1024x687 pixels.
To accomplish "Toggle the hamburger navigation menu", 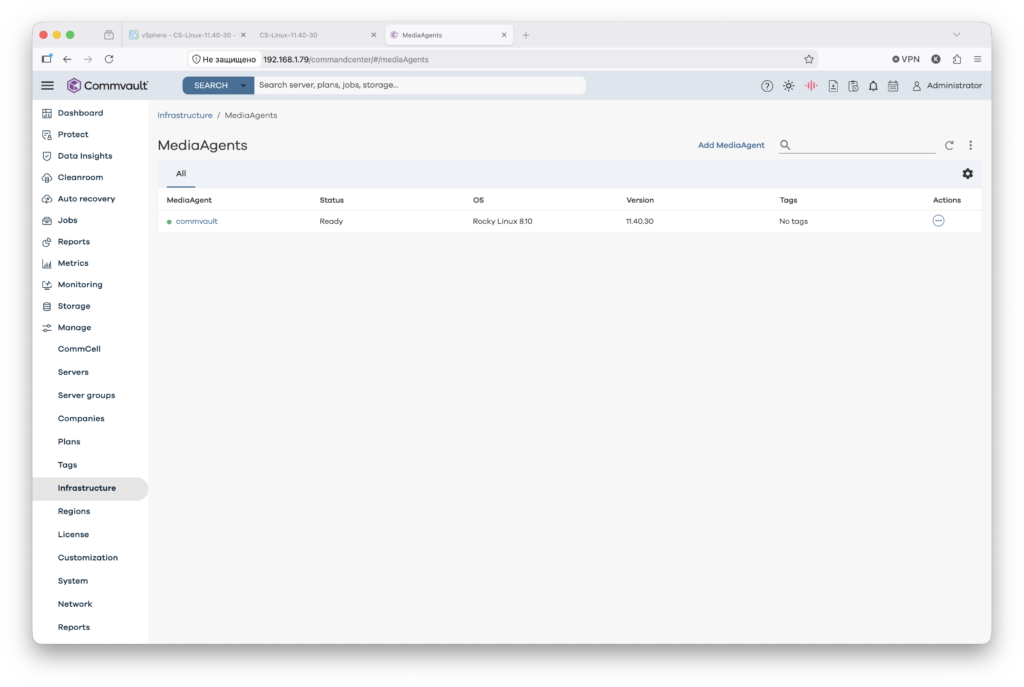I will (48, 86).
